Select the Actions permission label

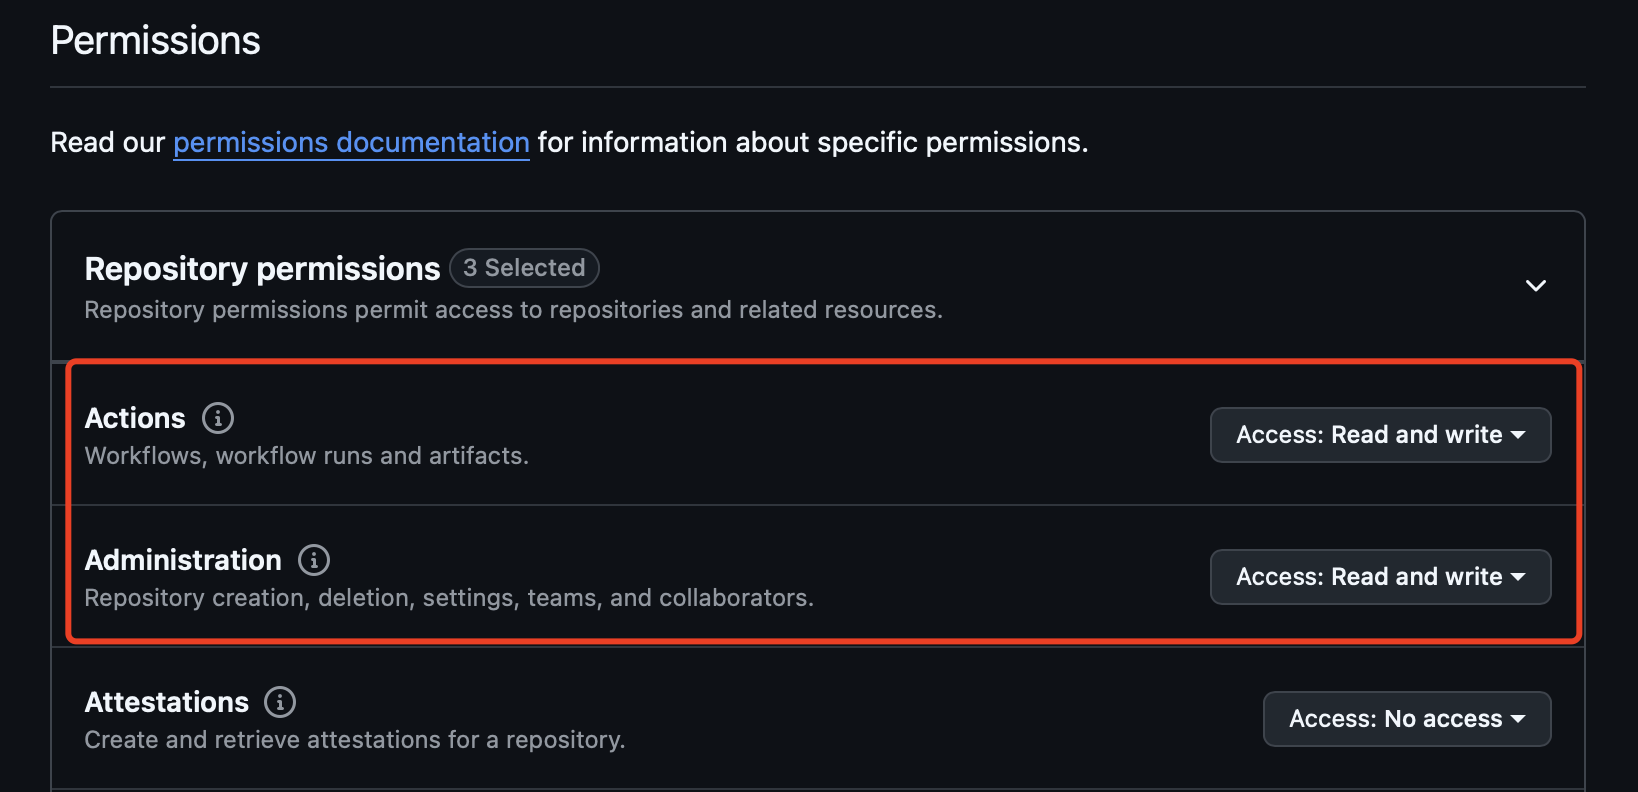coord(135,418)
